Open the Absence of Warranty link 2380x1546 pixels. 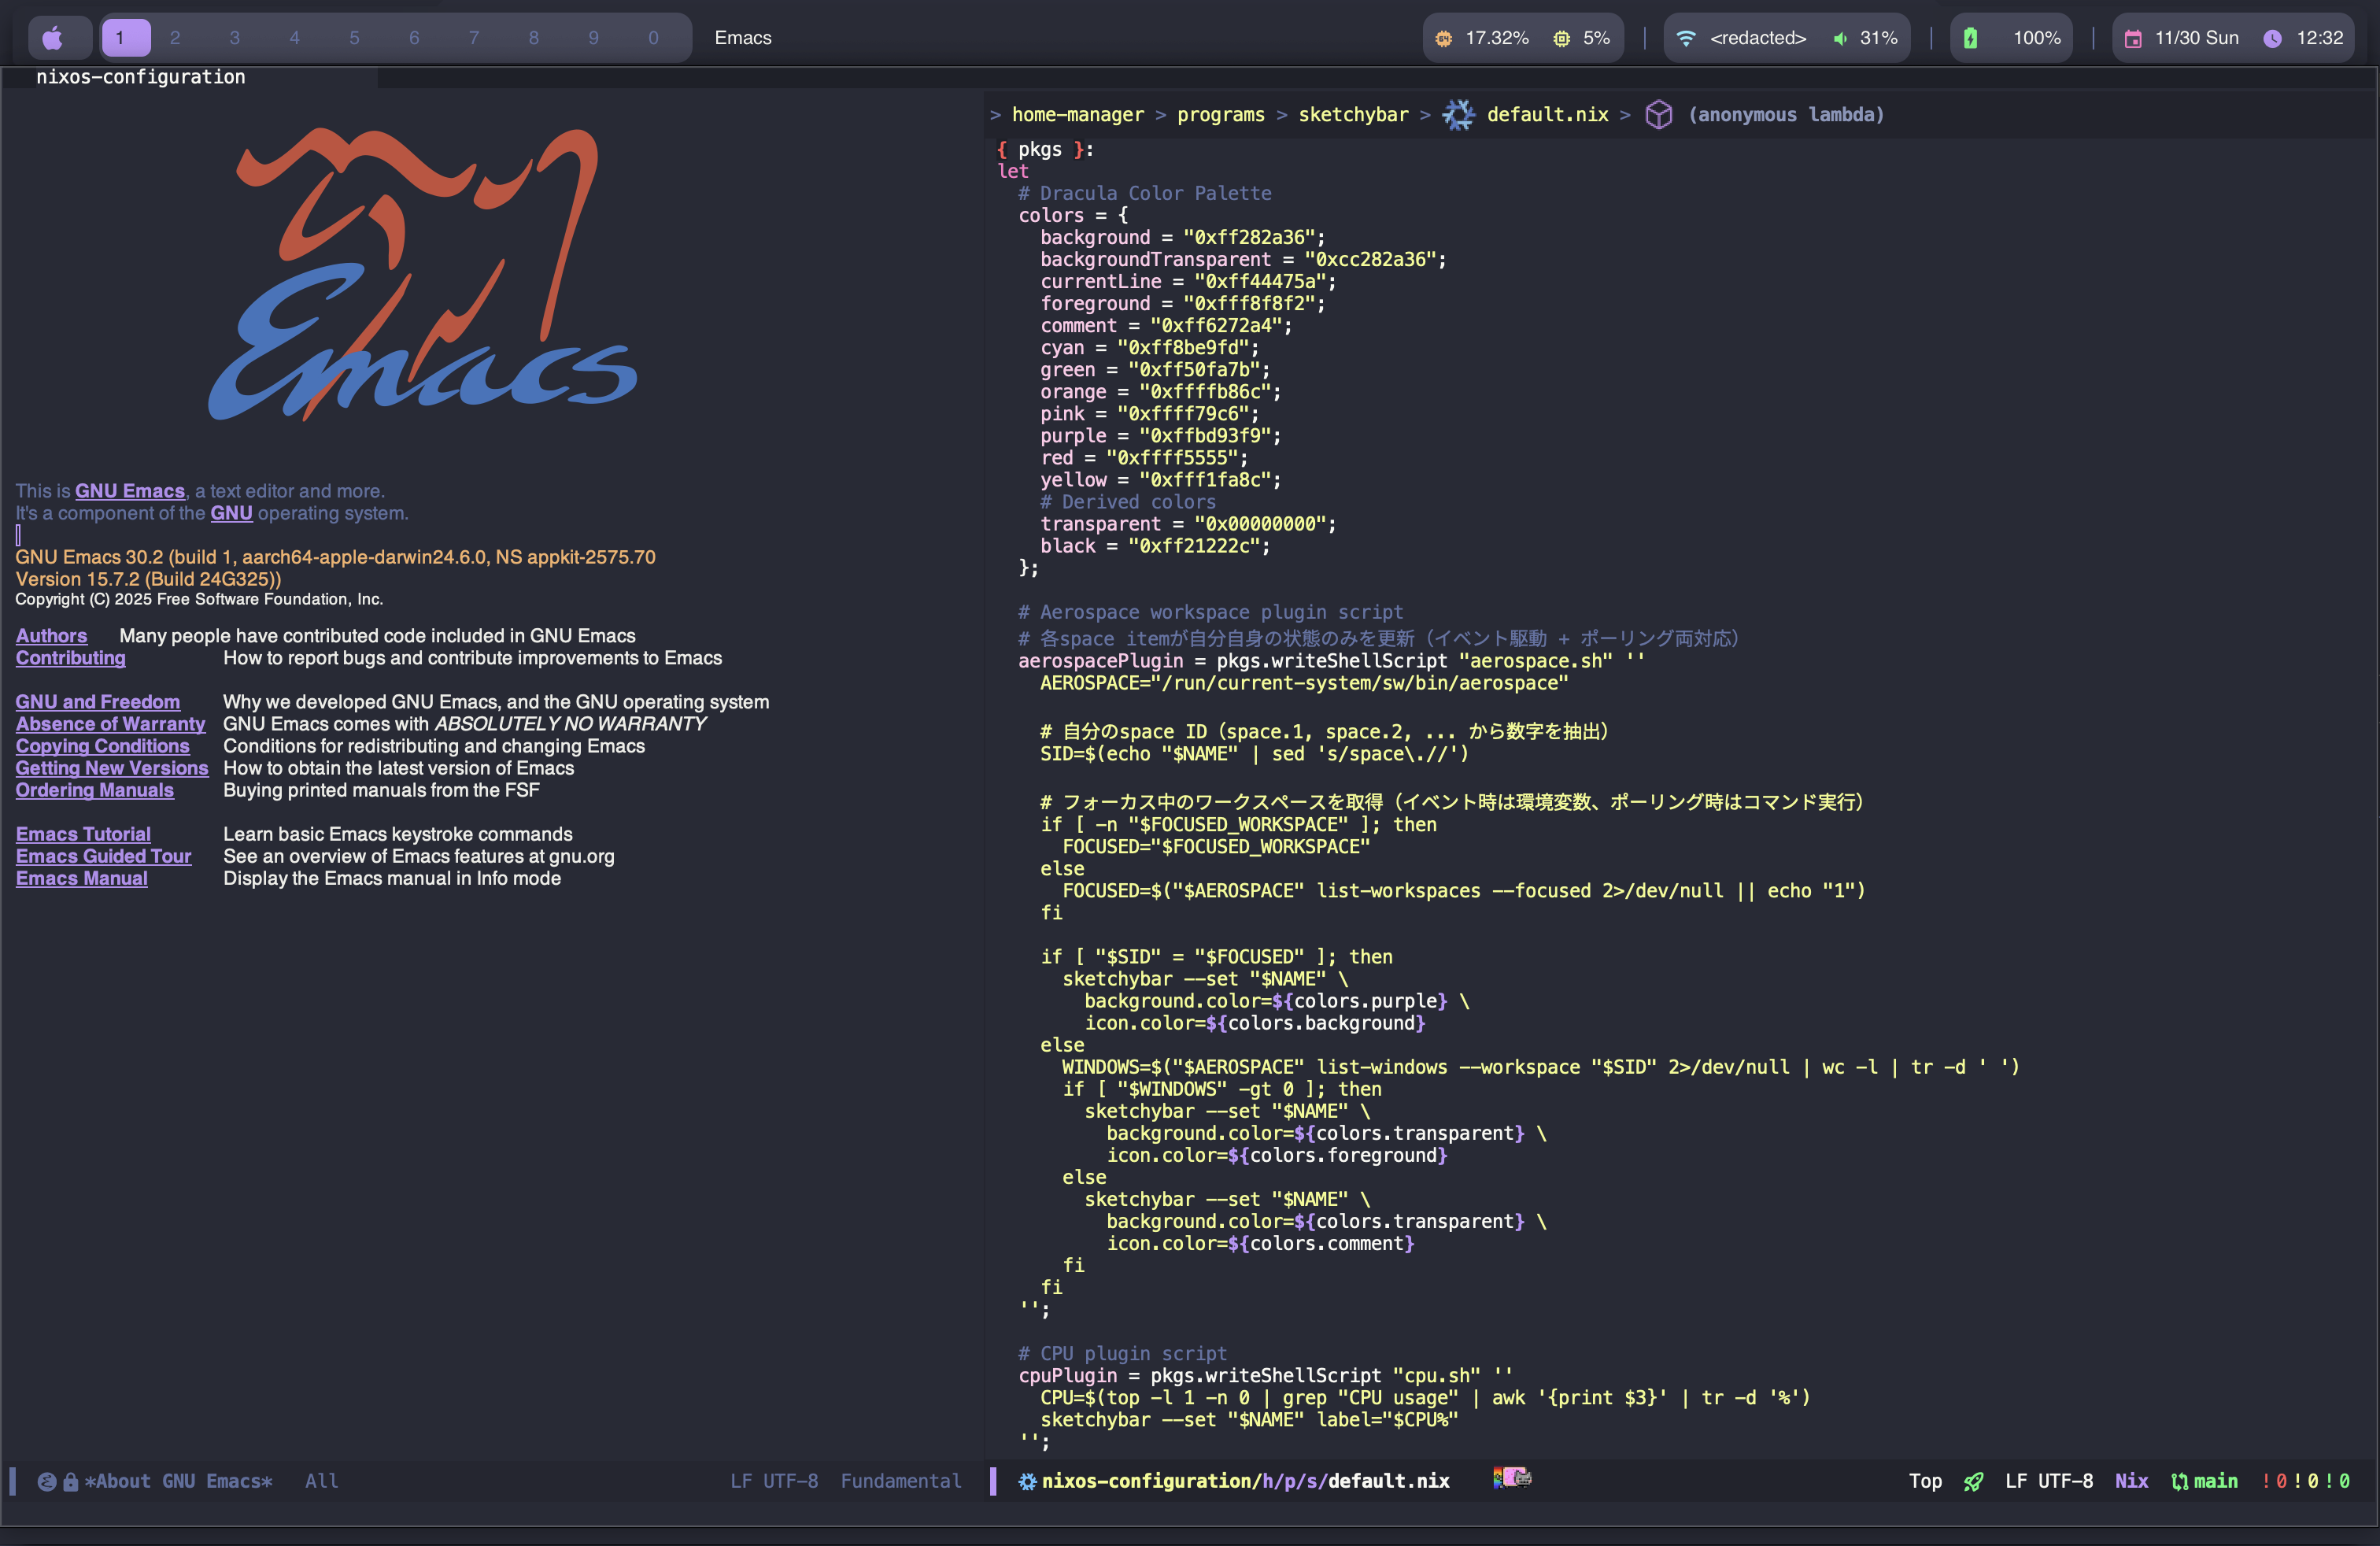110,724
